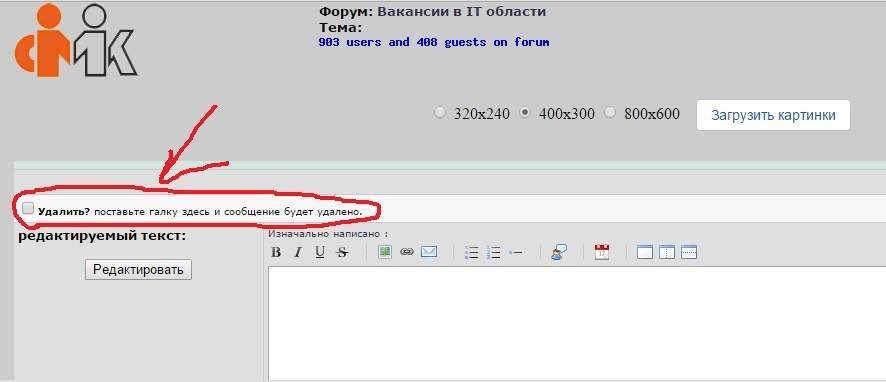Screen dimensions: 886x382
Task: Check the Удалить? delete message checkbox
Action: pyautogui.click(x=28, y=209)
